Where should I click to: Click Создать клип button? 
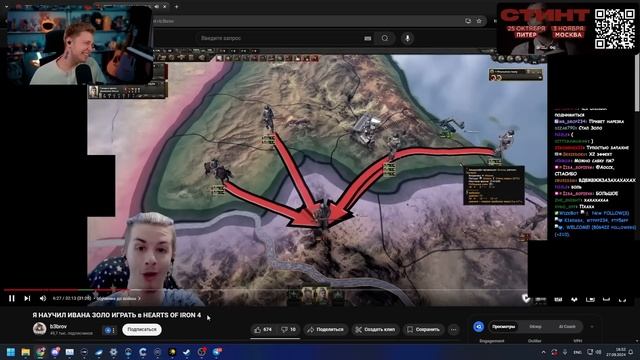[x=376, y=329]
